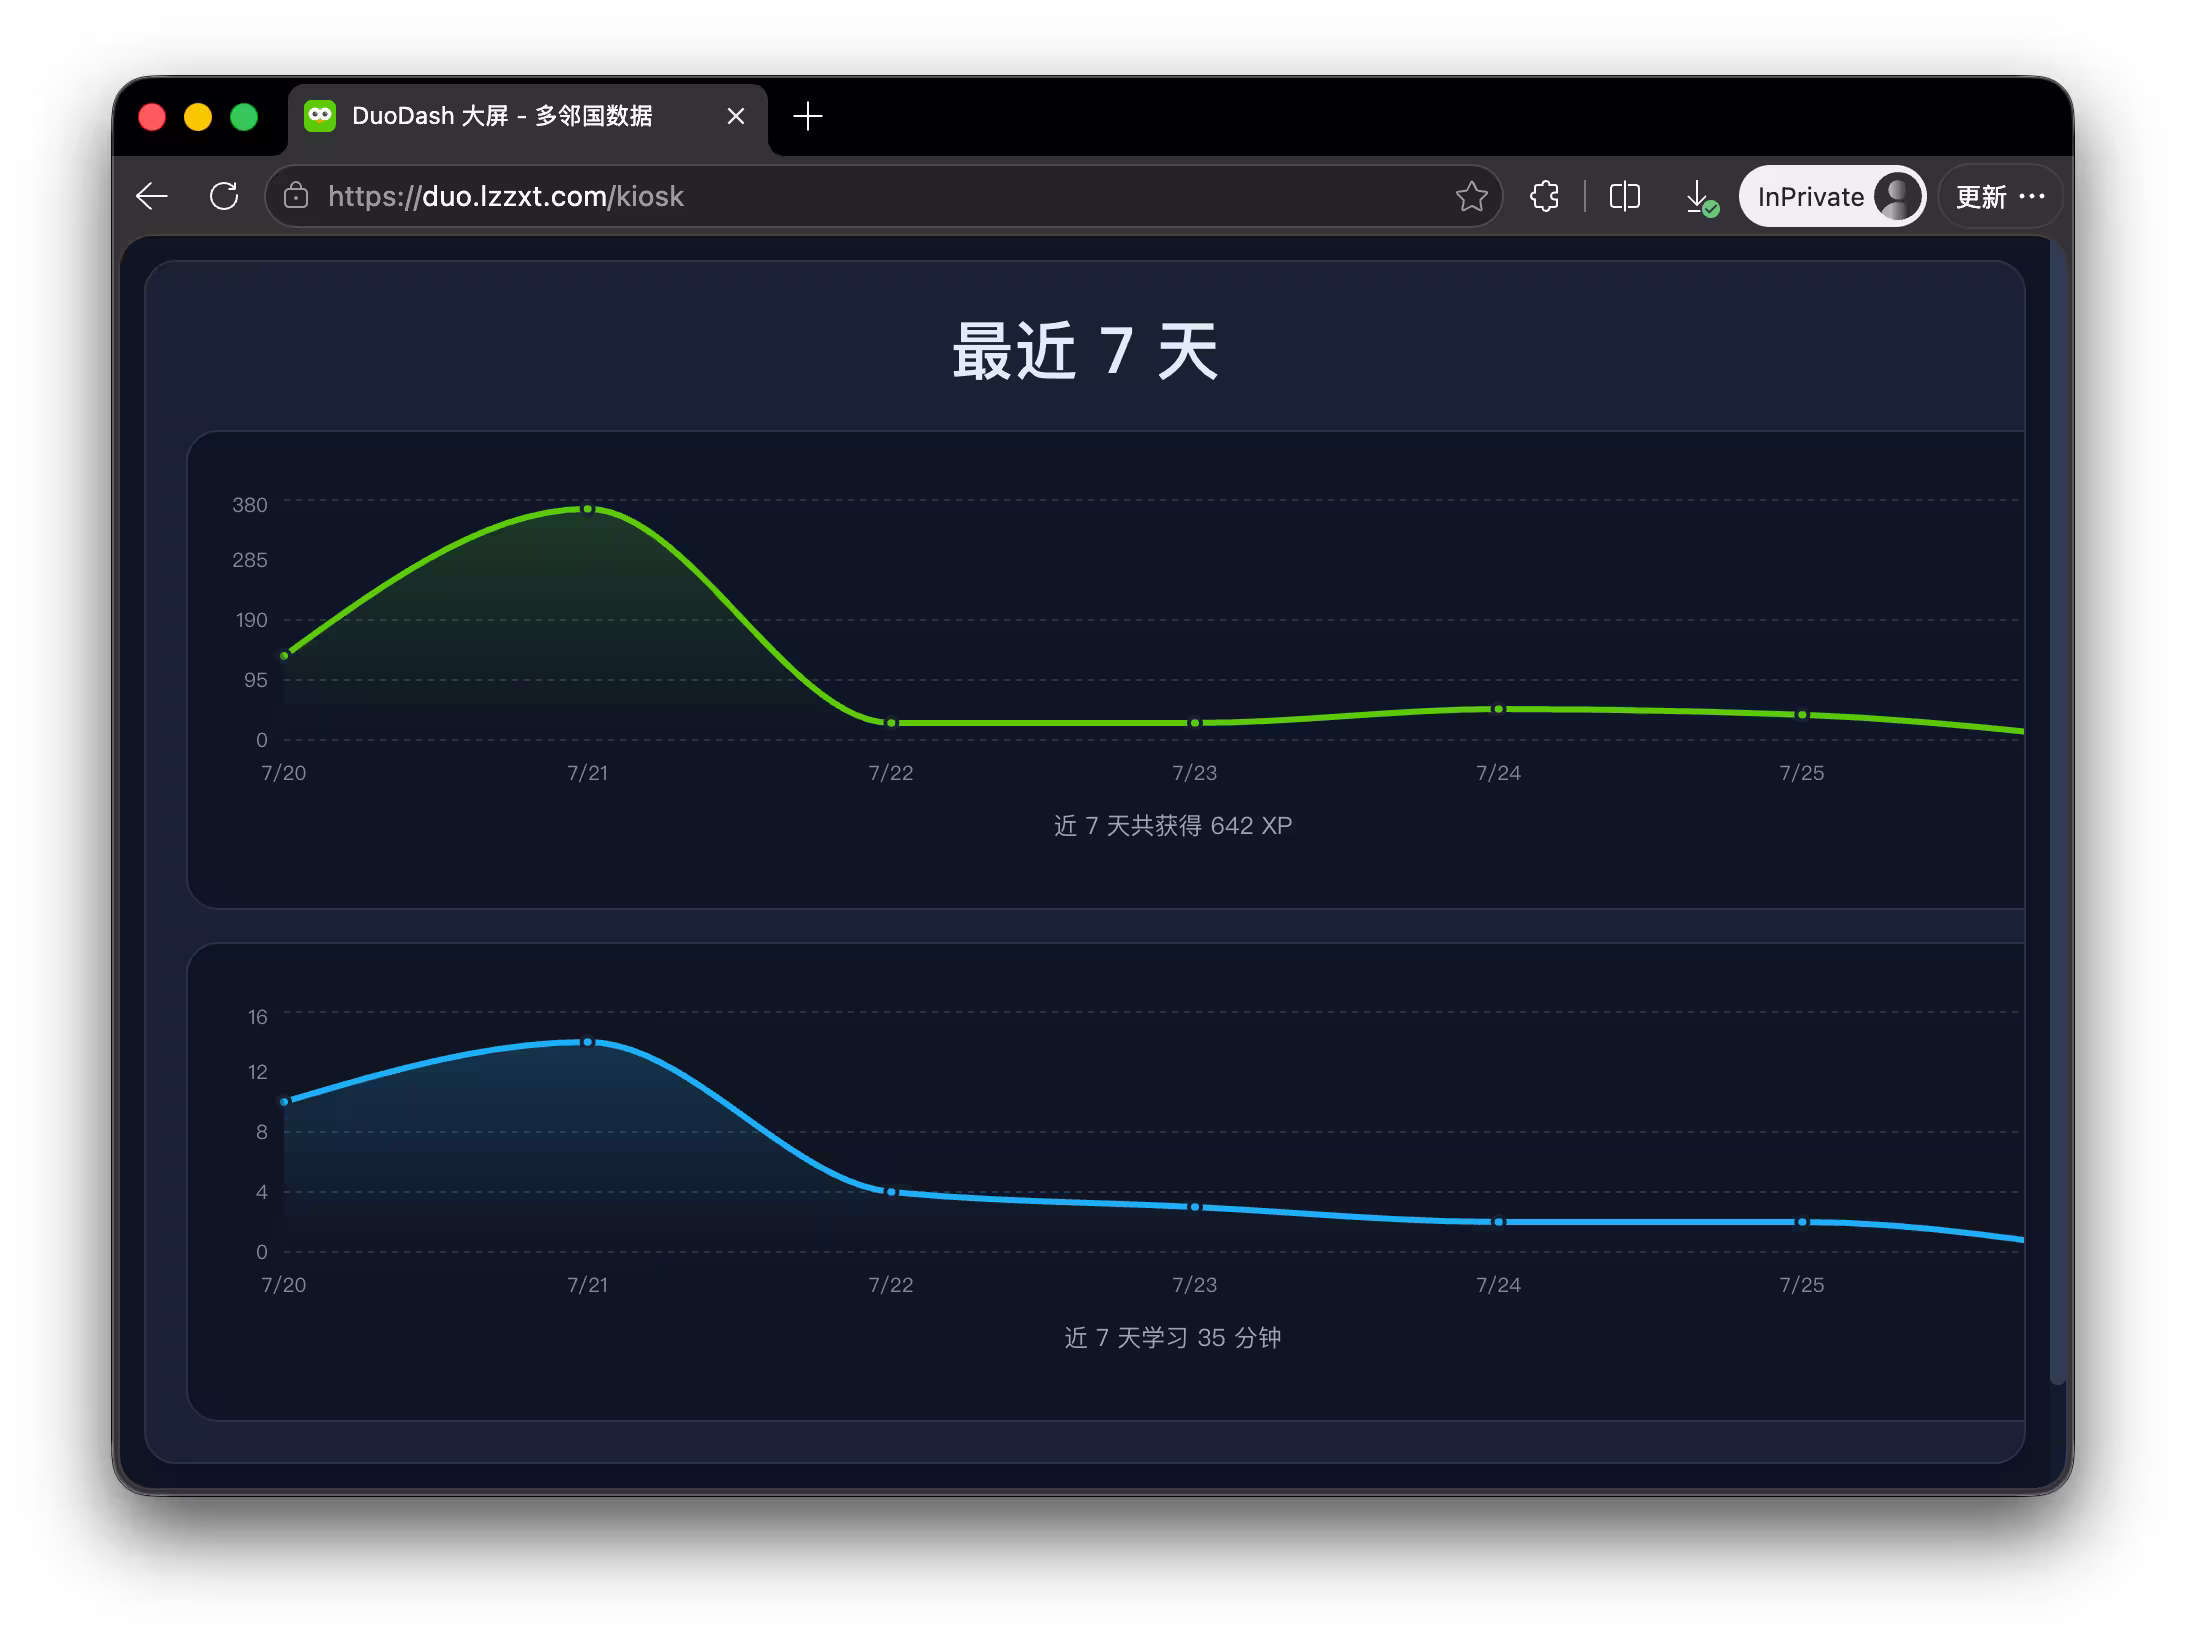Close the DuoDash tab
2186x1644 pixels.
(736, 116)
